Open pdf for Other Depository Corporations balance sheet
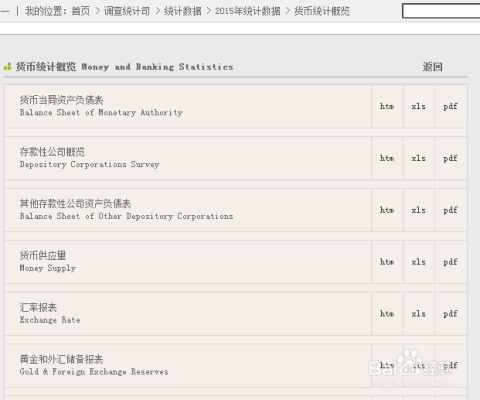This screenshot has height=400, width=480. point(450,210)
